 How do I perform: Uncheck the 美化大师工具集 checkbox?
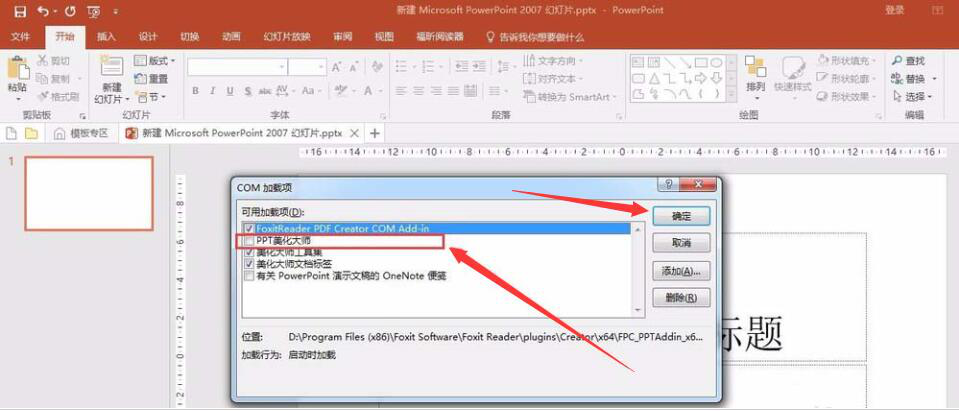pos(249,252)
